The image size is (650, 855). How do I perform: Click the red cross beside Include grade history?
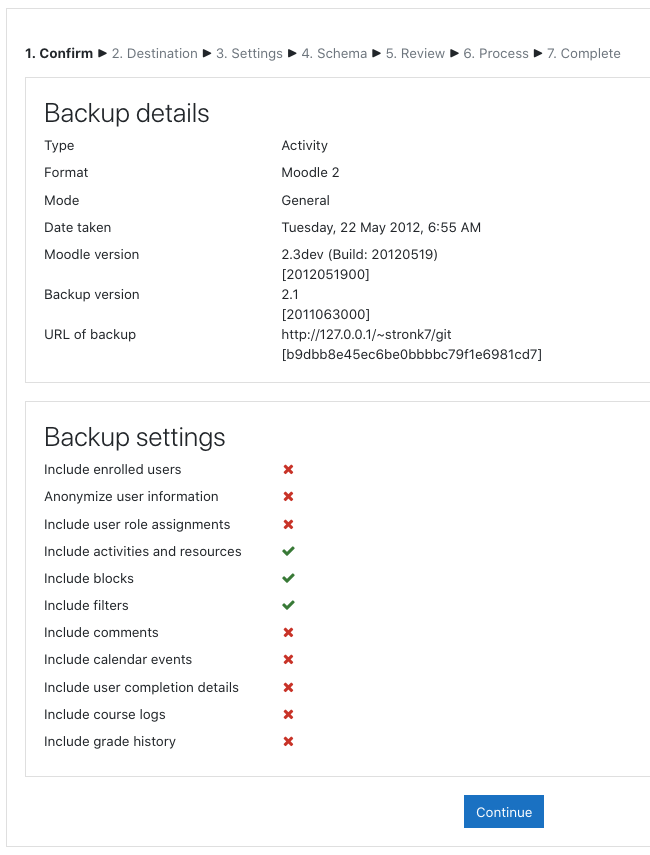click(288, 742)
